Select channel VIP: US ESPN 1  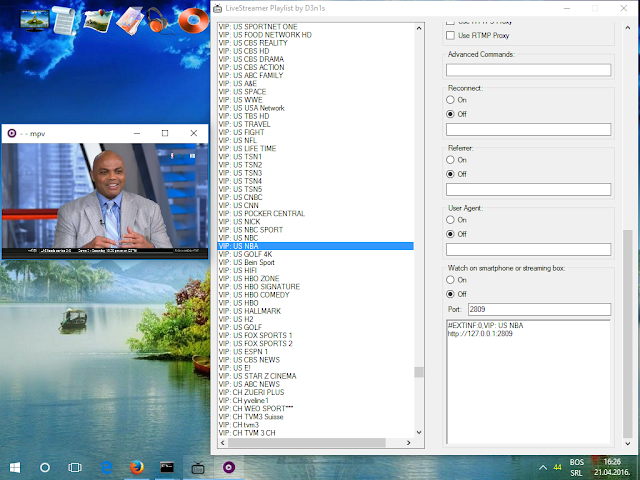click(316, 351)
